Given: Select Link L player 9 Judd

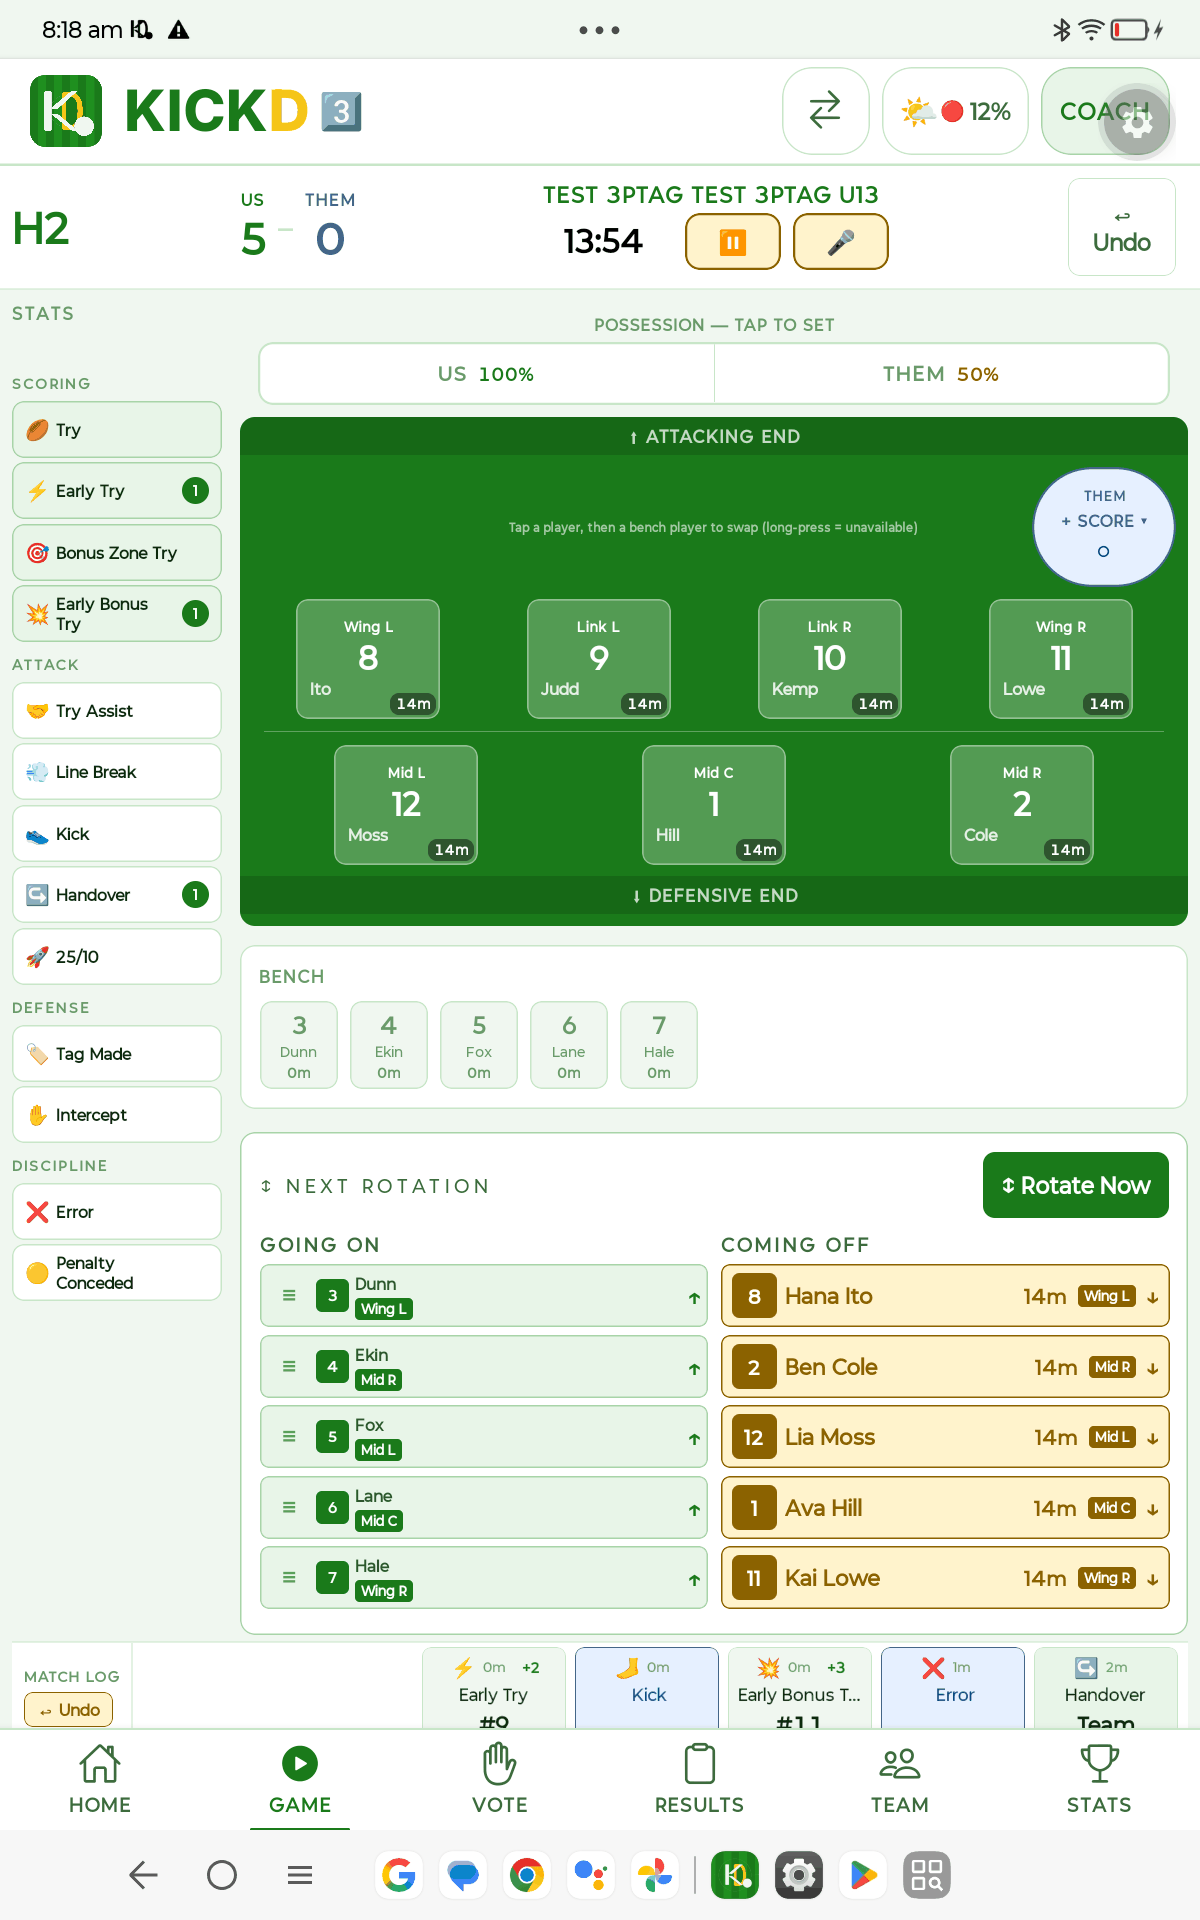Looking at the screenshot, I should coord(599,659).
